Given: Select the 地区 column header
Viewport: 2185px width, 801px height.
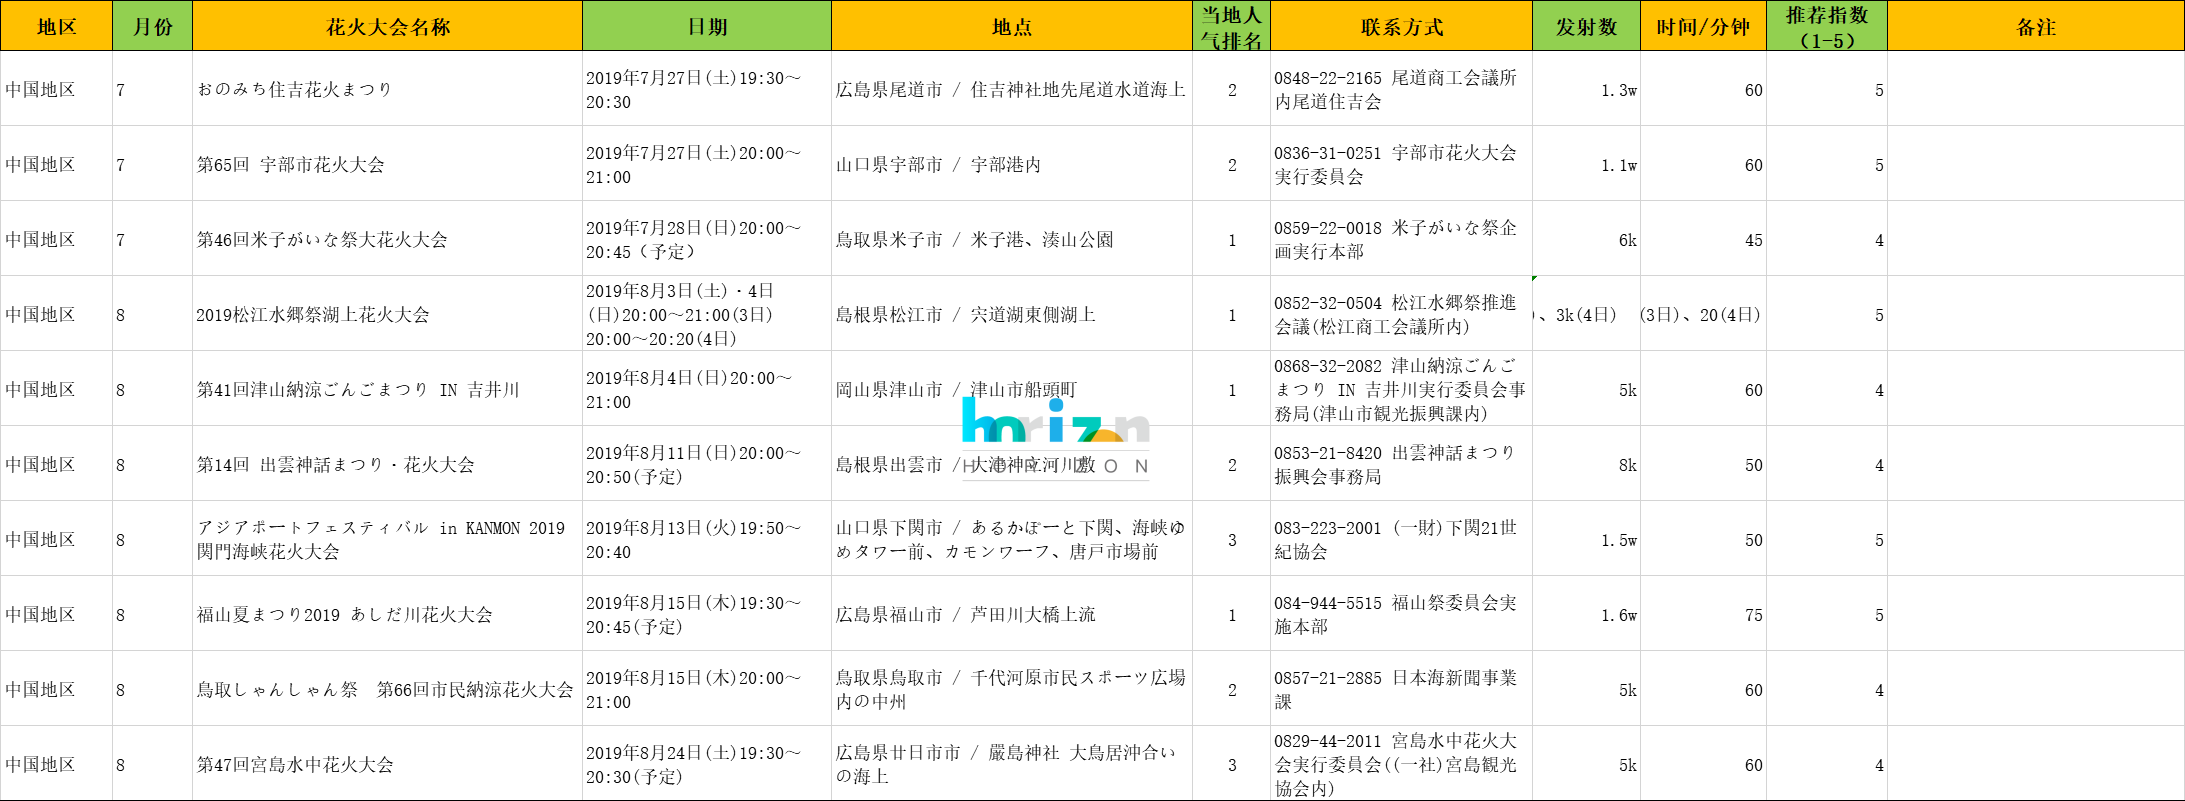Looking at the screenshot, I should pyautogui.click(x=56, y=26).
